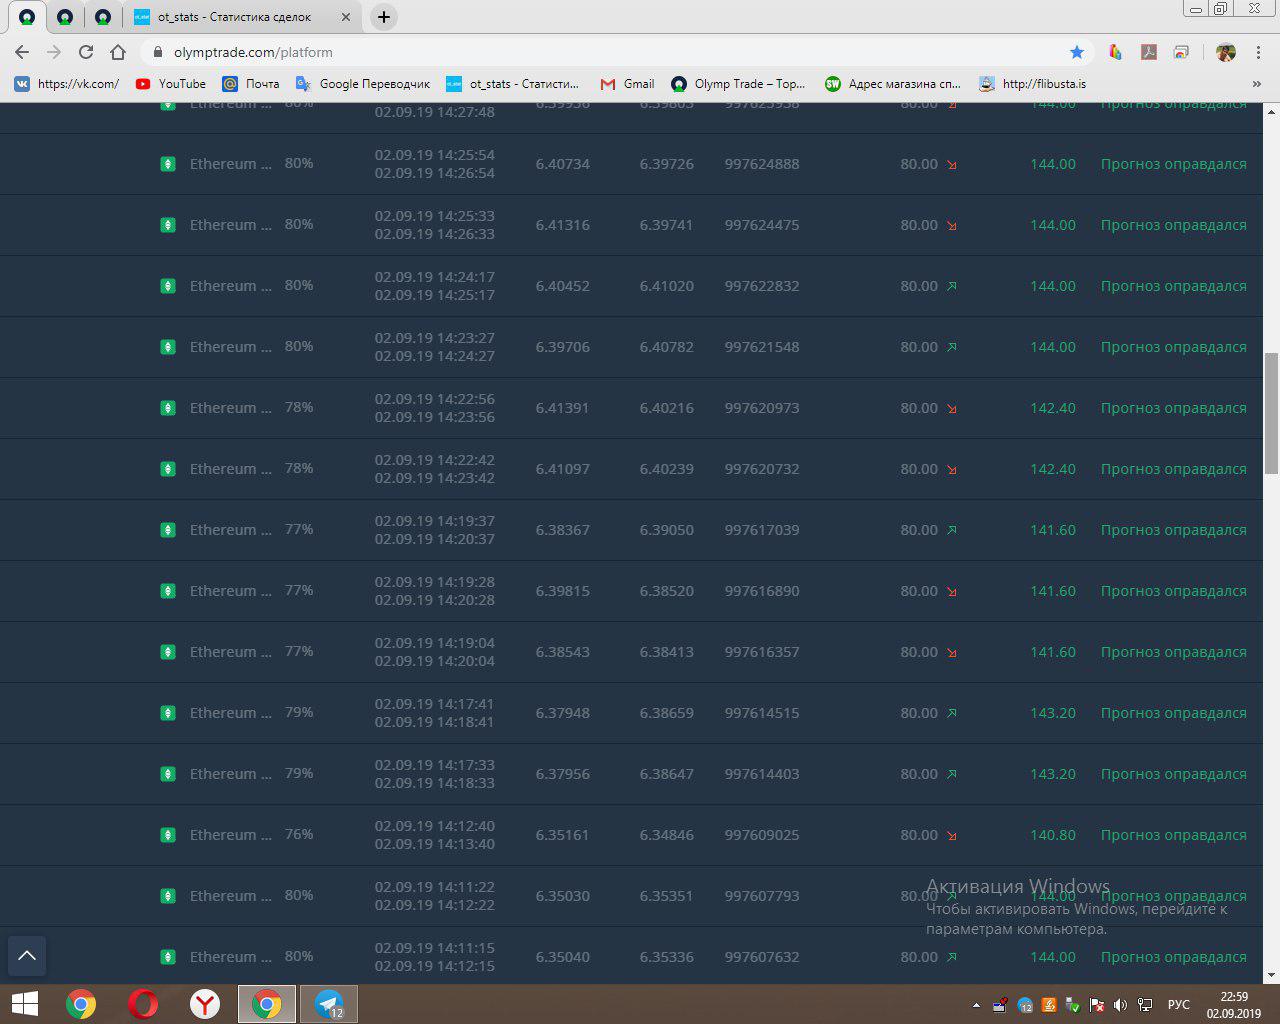
Task: Click the Ethereum icon on trade 997624888
Action: pyautogui.click(x=168, y=164)
